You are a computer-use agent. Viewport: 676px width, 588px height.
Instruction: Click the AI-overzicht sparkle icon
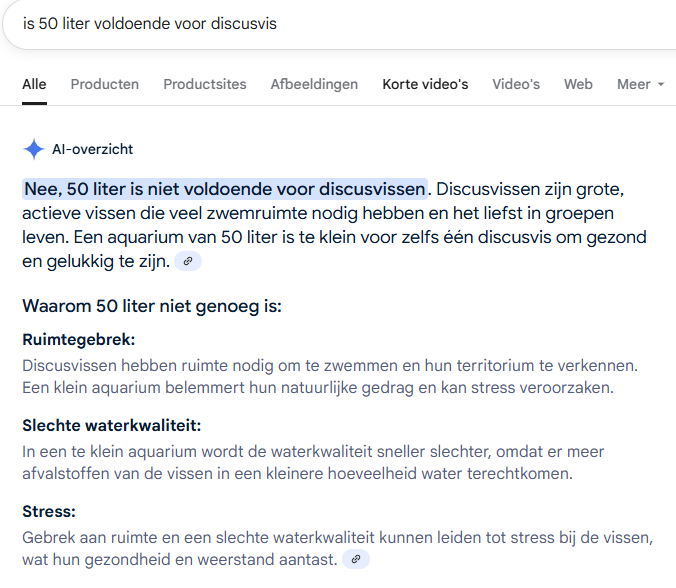click(x=34, y=149)
